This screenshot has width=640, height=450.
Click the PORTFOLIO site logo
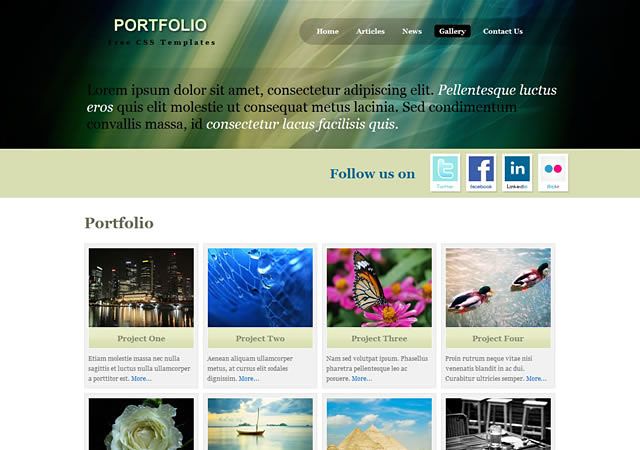pos(161,25)
